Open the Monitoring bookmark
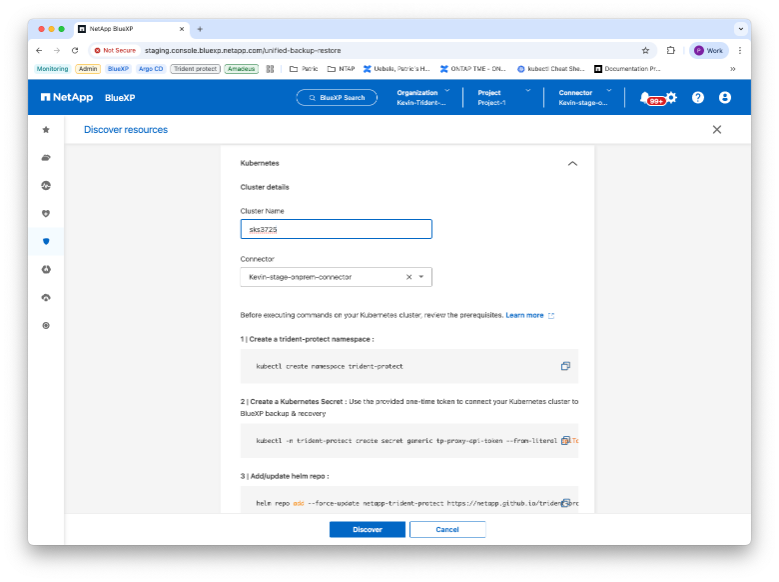 [52, 69]
